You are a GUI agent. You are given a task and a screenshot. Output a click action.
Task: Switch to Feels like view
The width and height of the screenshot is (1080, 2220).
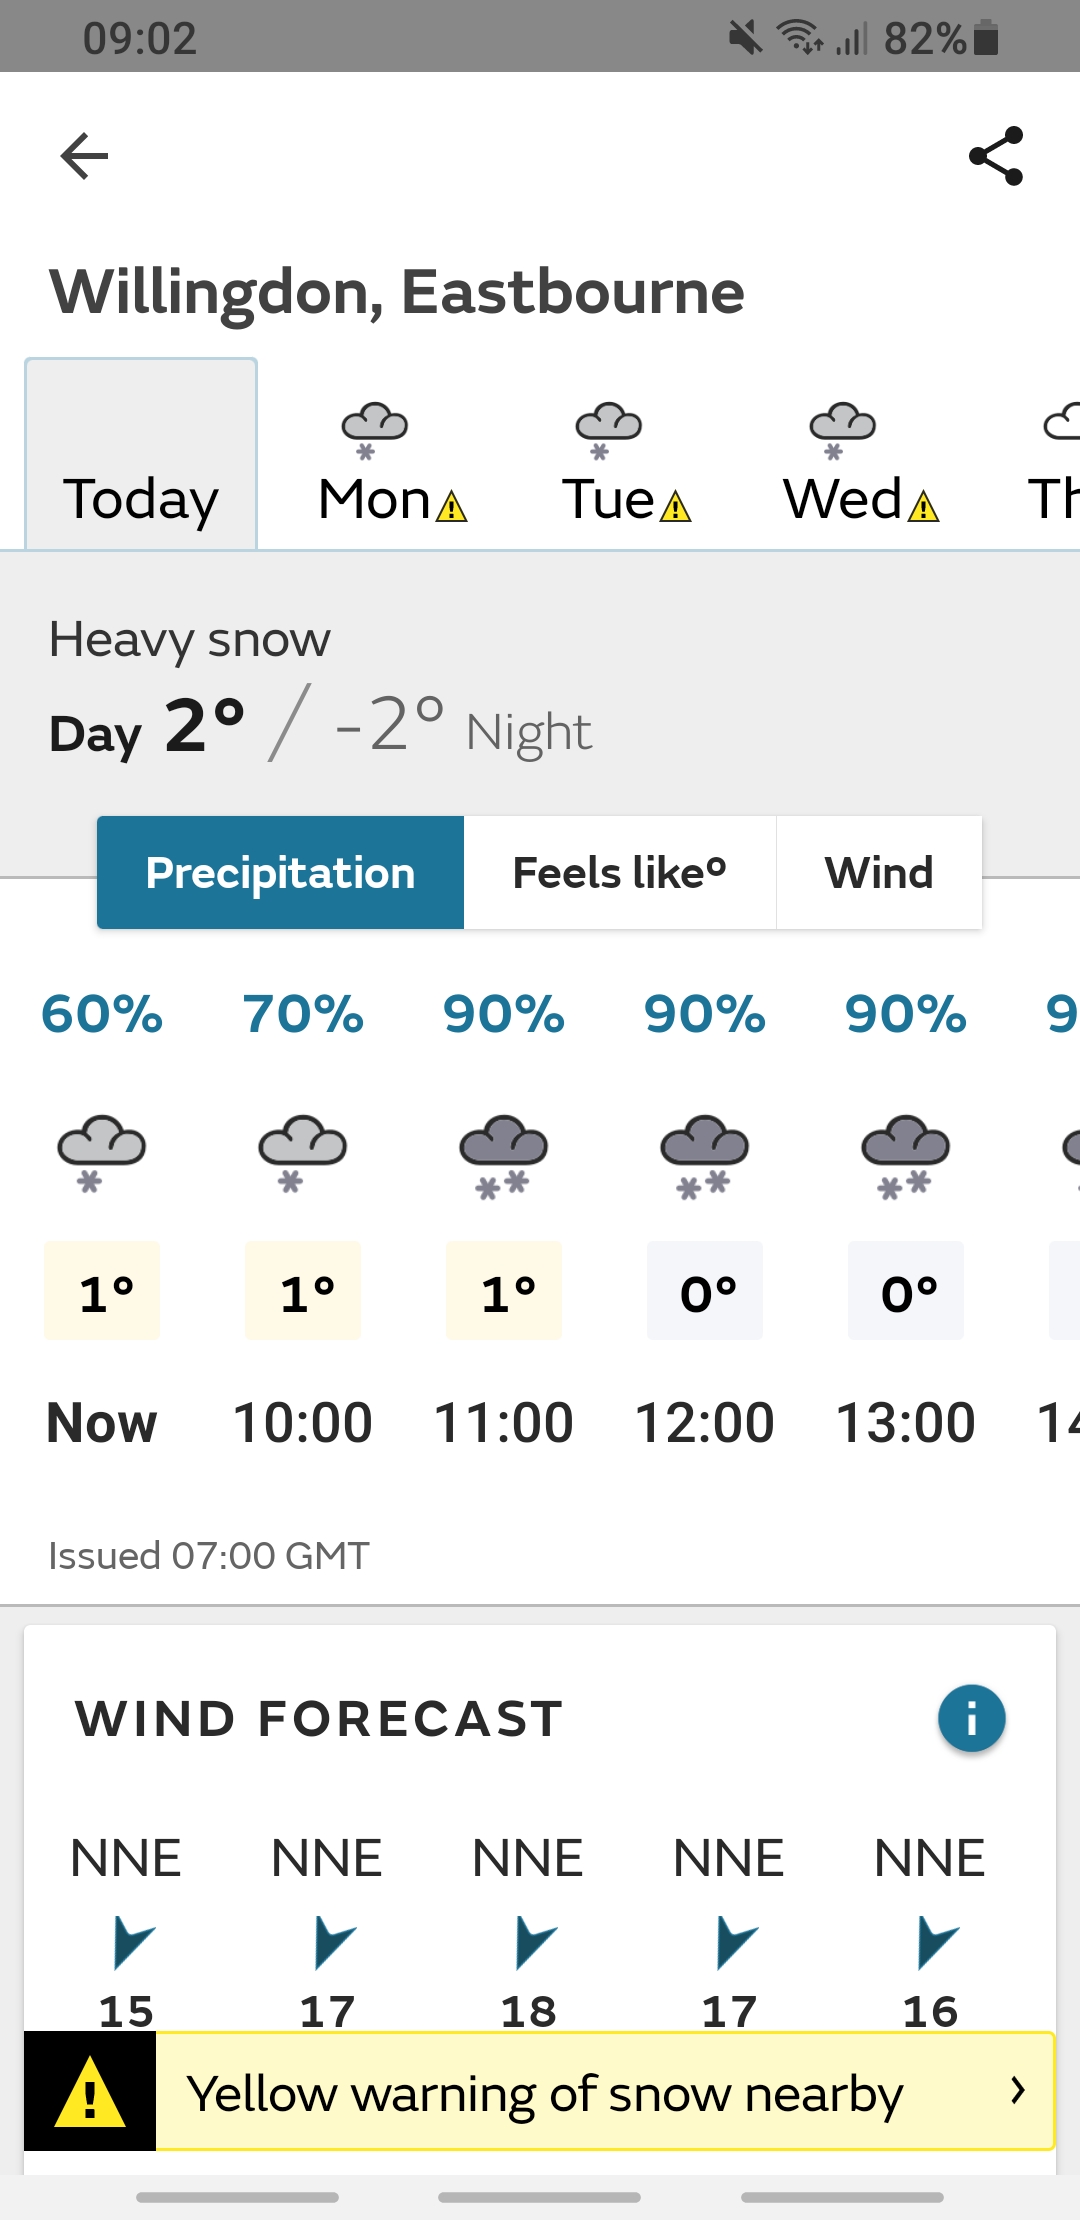tap(620, 873)
